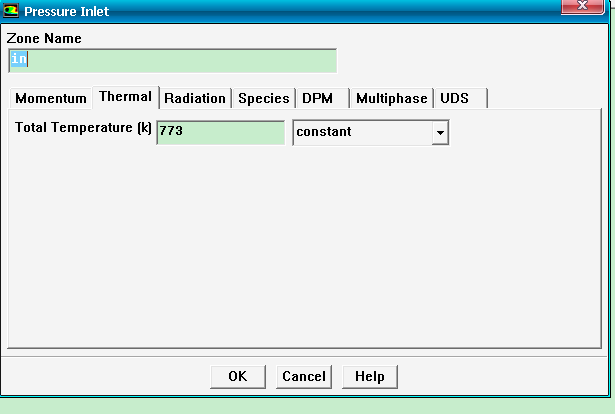
Task: Open the Radiation tab
Action: [x=195, y=98]
